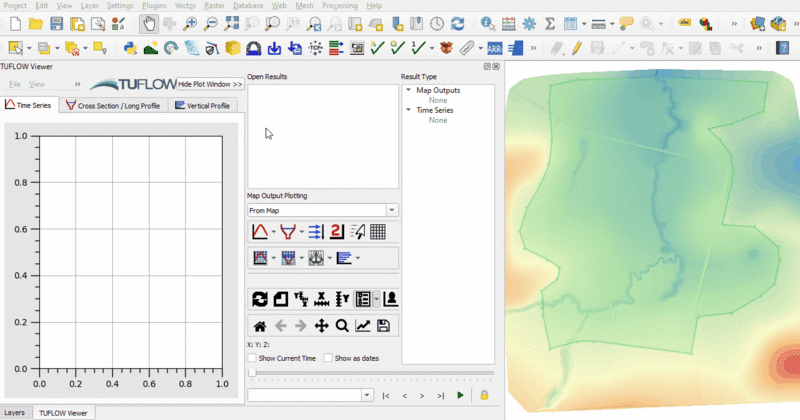Screen dimensions: 800x420
Task: Click the play animation button
Action: [460, 396]
